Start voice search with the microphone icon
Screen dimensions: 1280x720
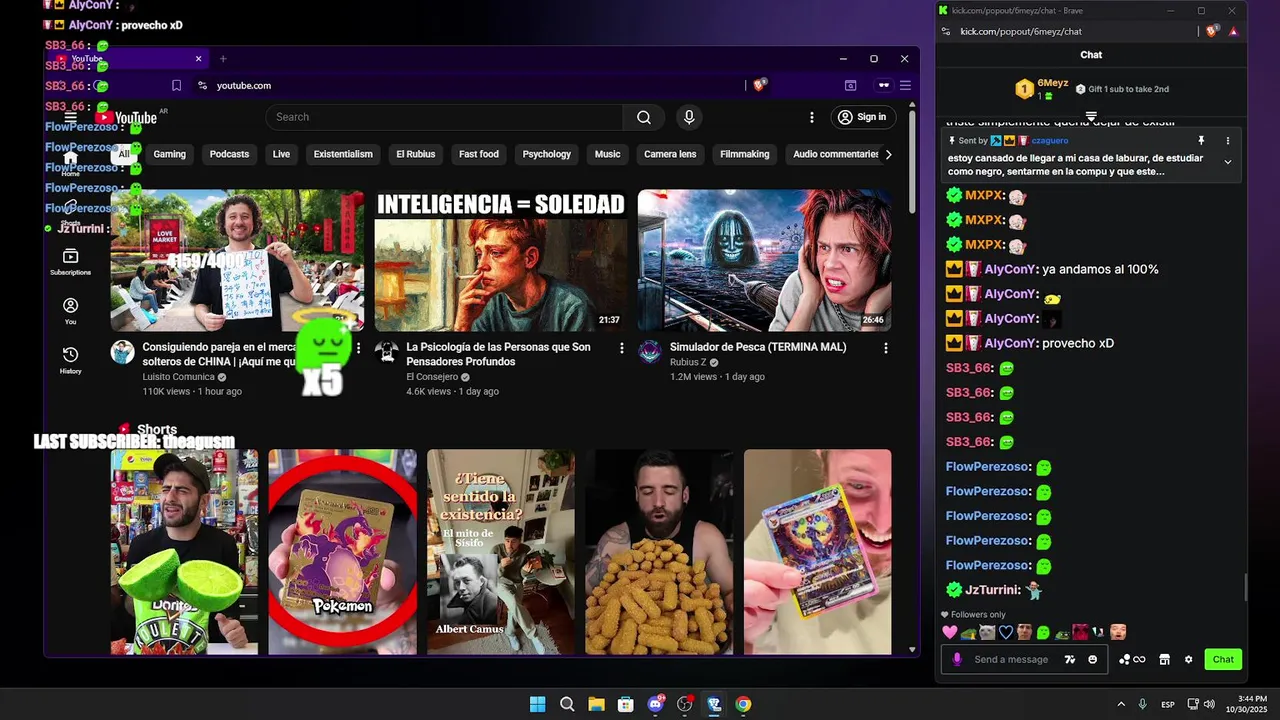[689, 117]
